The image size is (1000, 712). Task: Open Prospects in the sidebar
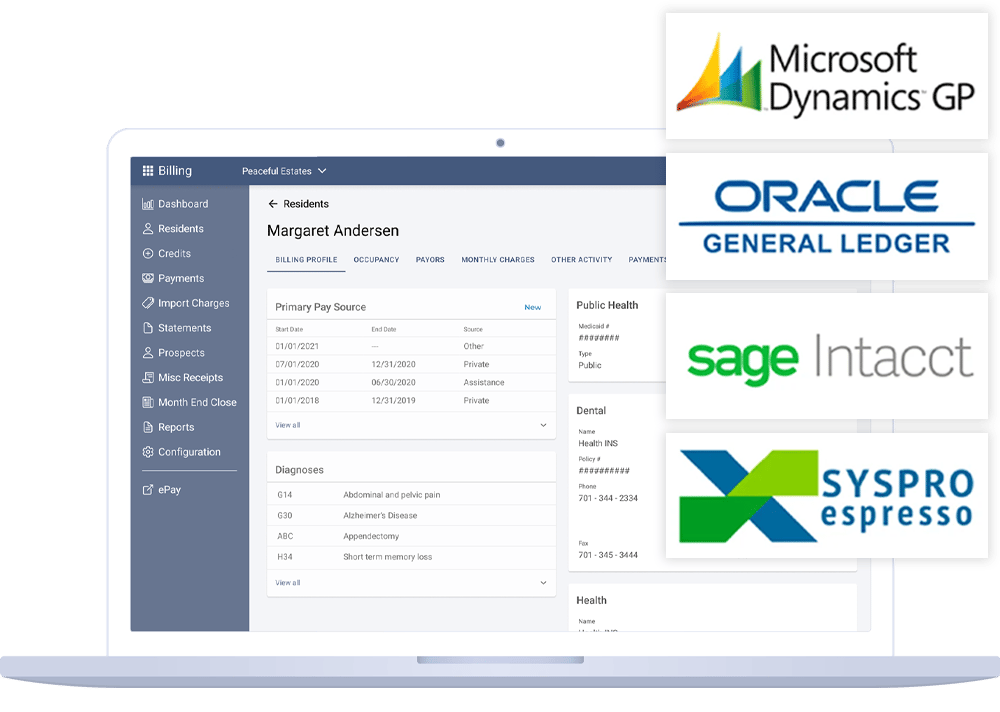click(x=182, y=353)
